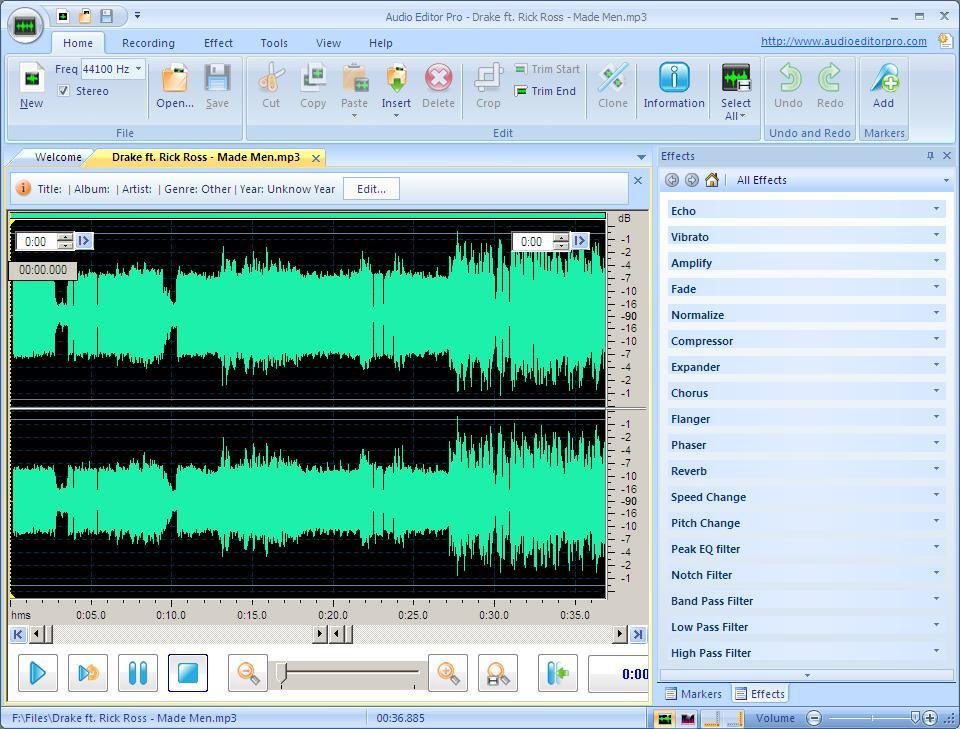Click the Add marker icon
Viewport: 960px width, 729px height.
(x=883, y=86)
